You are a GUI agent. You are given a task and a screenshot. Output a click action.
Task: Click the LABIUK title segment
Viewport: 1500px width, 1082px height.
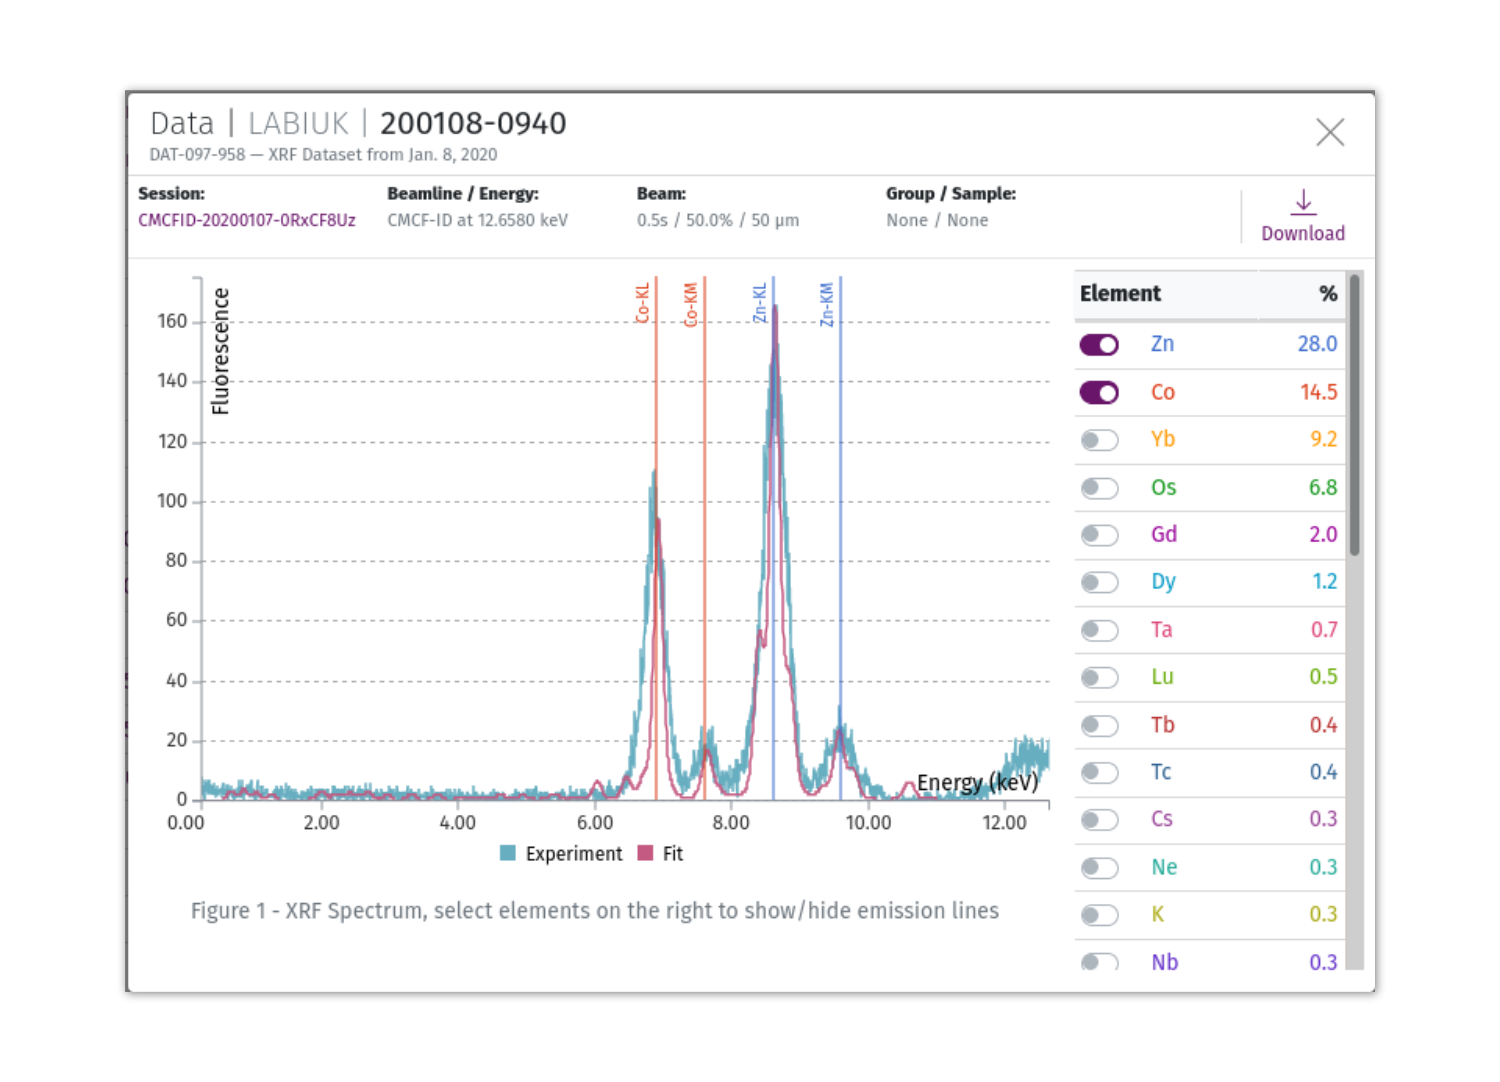[x=298, y=123]
